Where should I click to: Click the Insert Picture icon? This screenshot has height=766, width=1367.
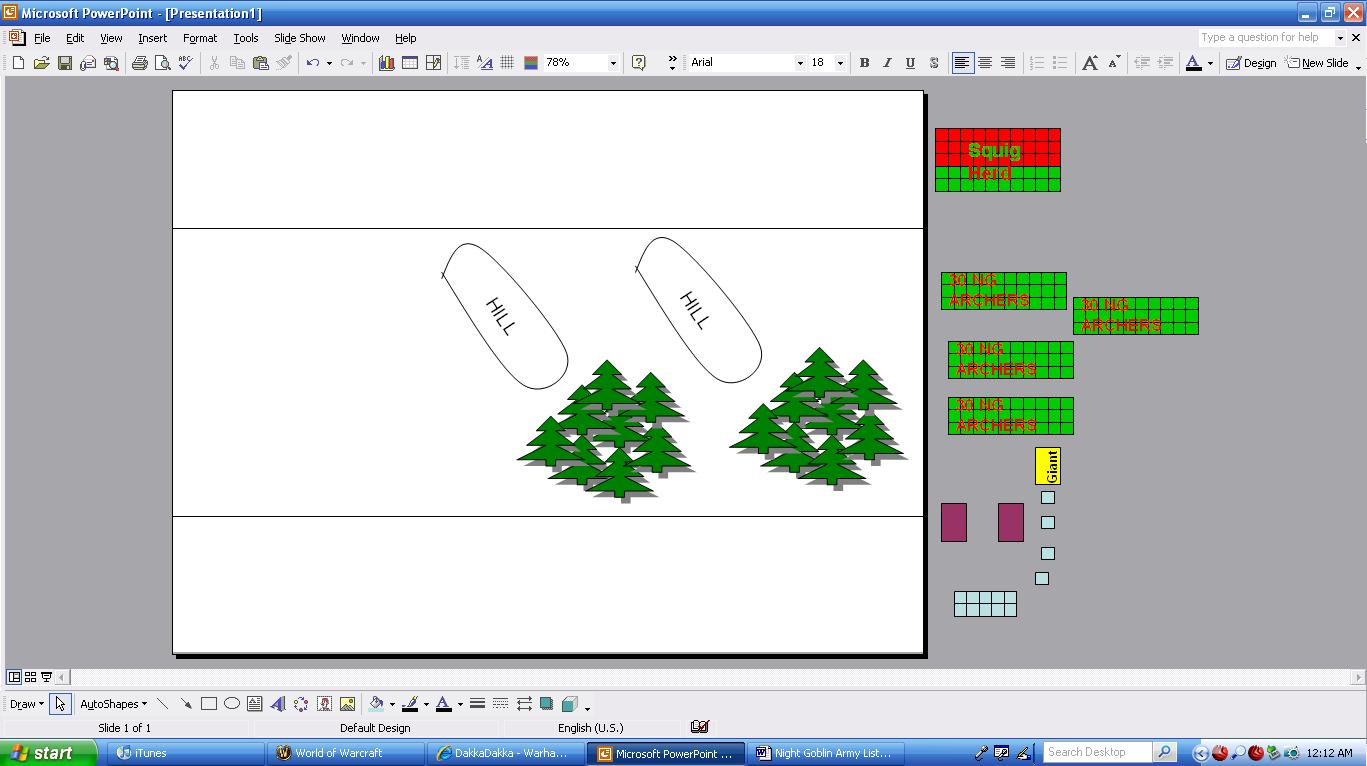(x=347, y=704)
